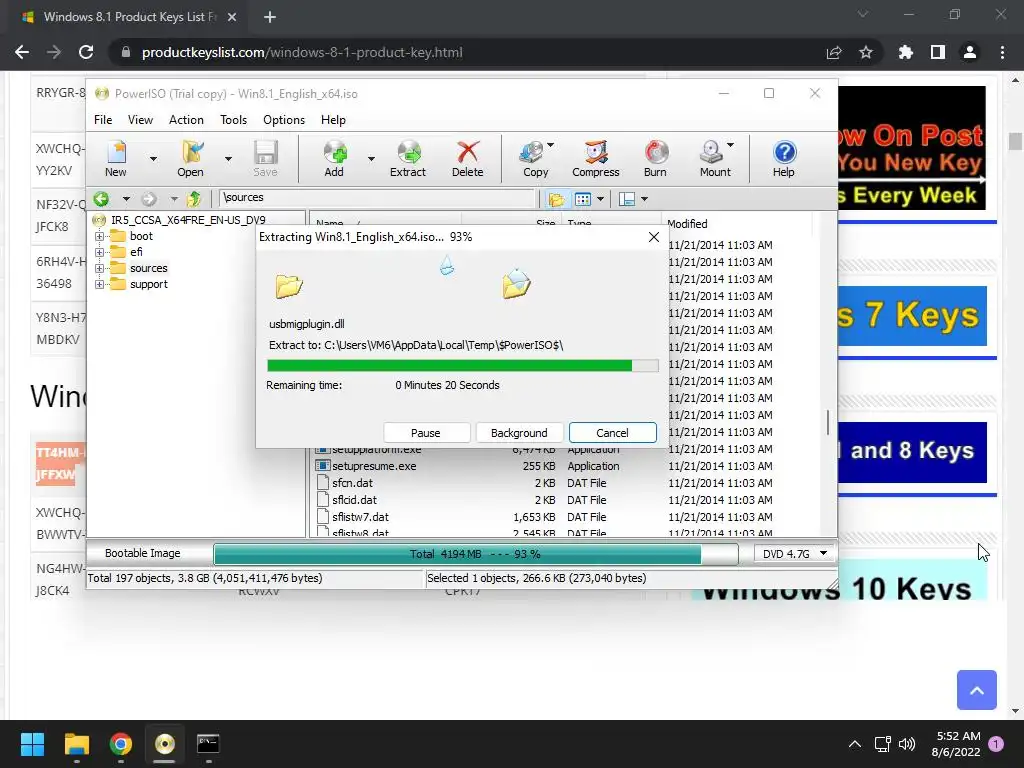Open Chrome side panel icon
The height and width of the screenshot is (768, 1024).
tap(938, 52)
